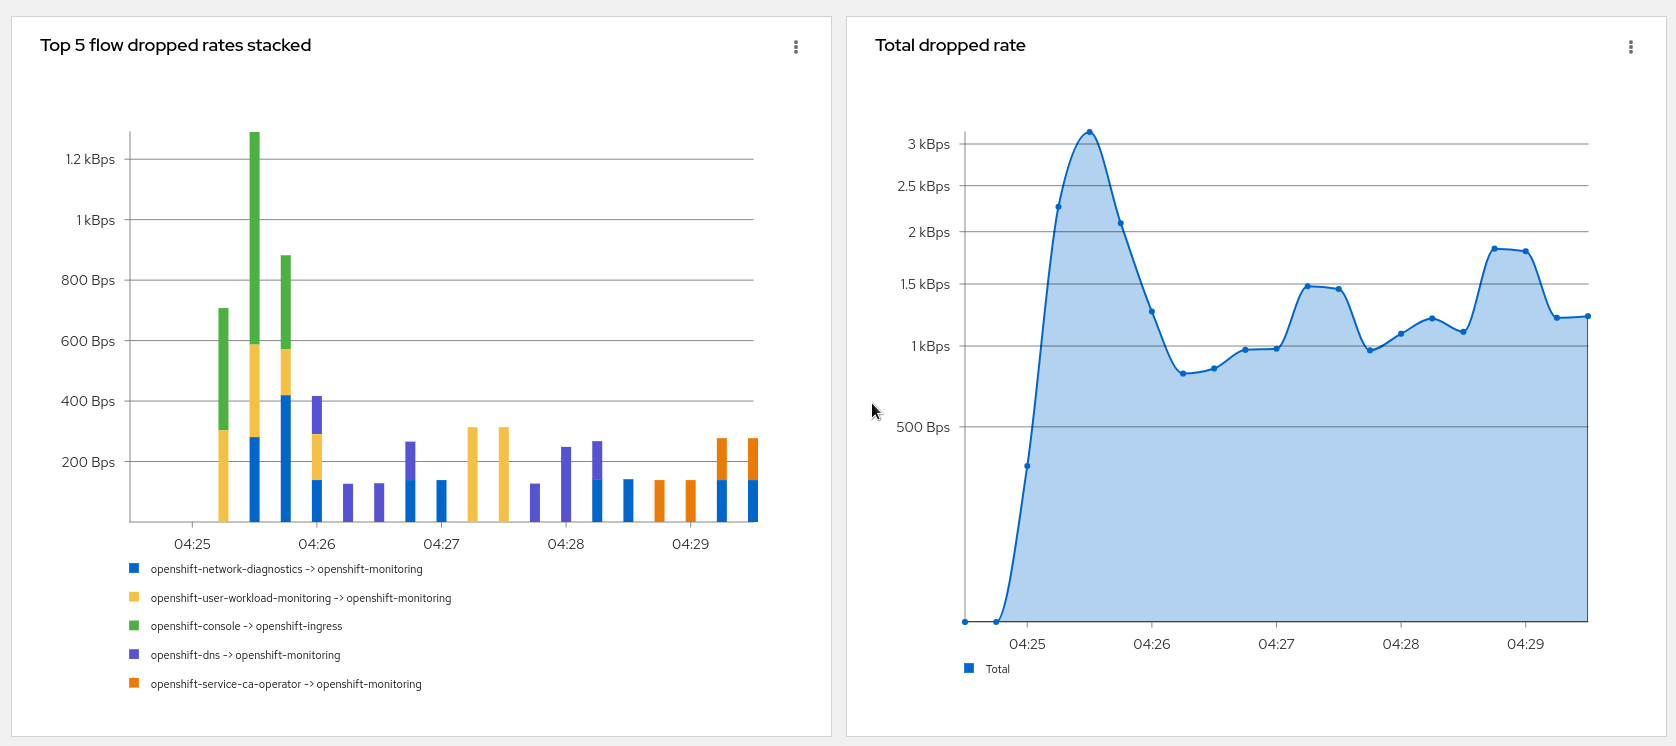Click "Top 5 flow dropped rates stacked" title
This screenshot has width=1676, height=746.
pyautogui.click(x=176, y=45)
